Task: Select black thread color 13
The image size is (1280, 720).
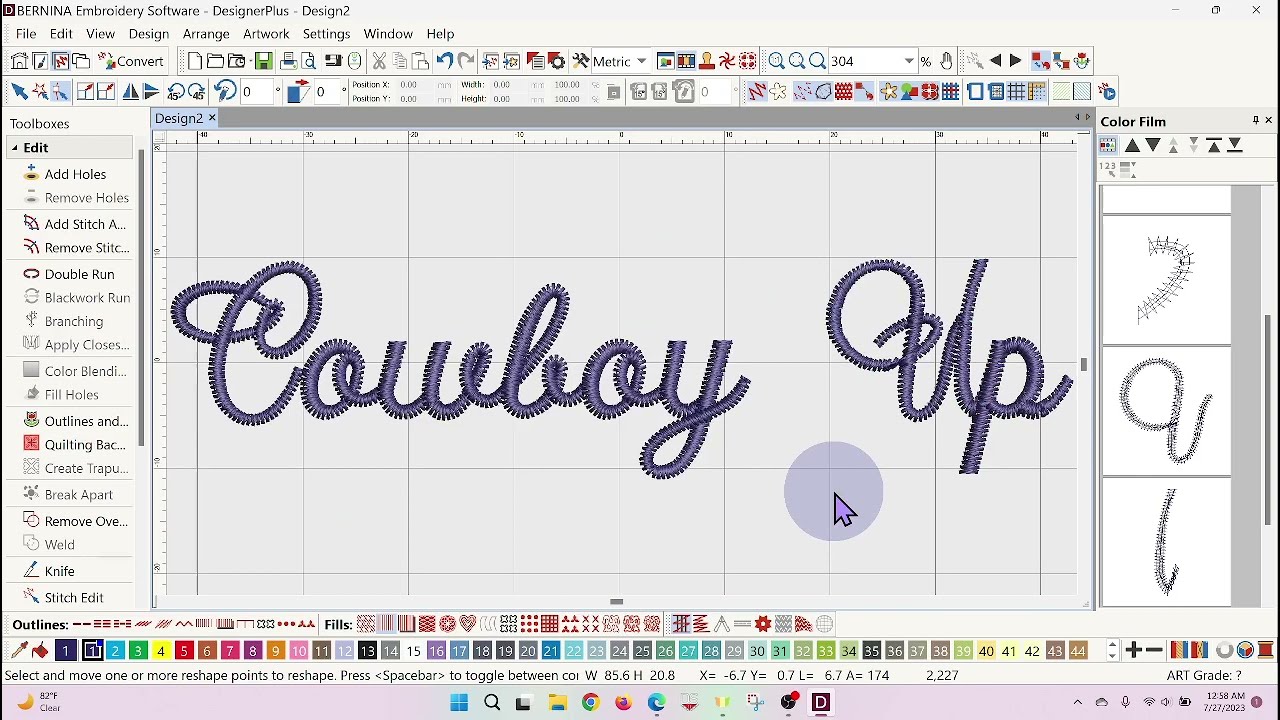Action: [x=367, y=652]
